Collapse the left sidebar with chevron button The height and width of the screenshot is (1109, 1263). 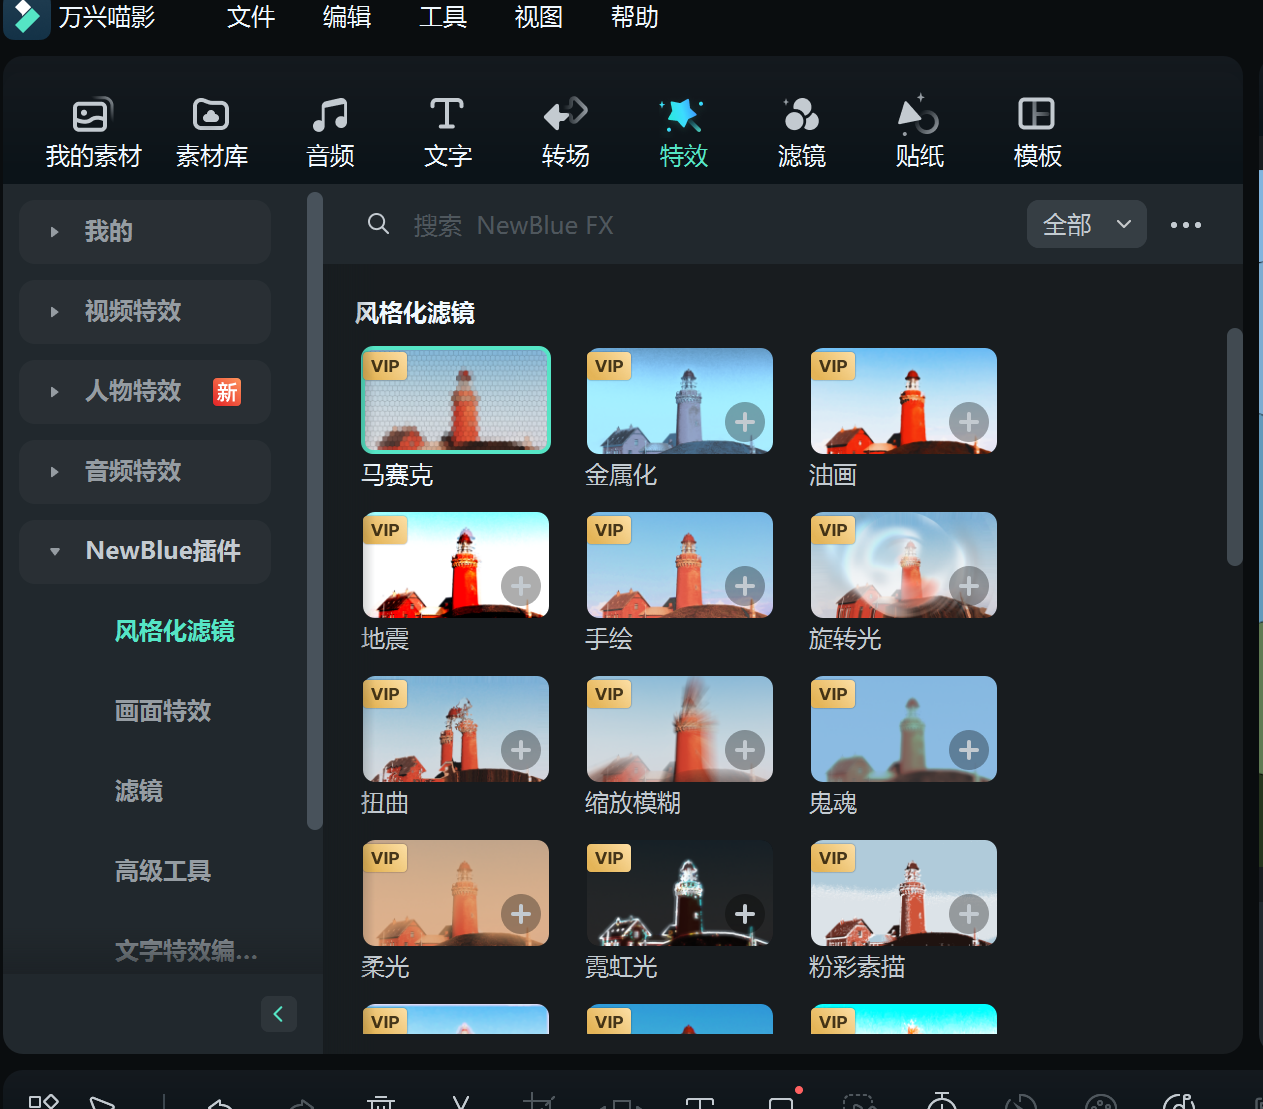point(279,1013)
